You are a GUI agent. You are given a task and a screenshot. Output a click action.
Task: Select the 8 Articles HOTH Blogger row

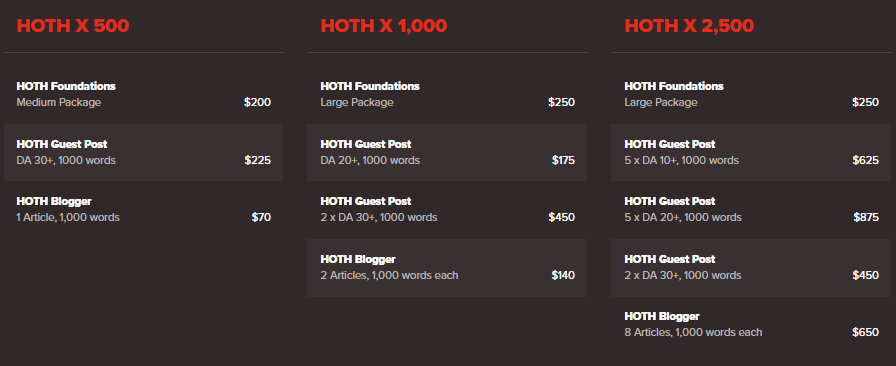pos(751,325)
